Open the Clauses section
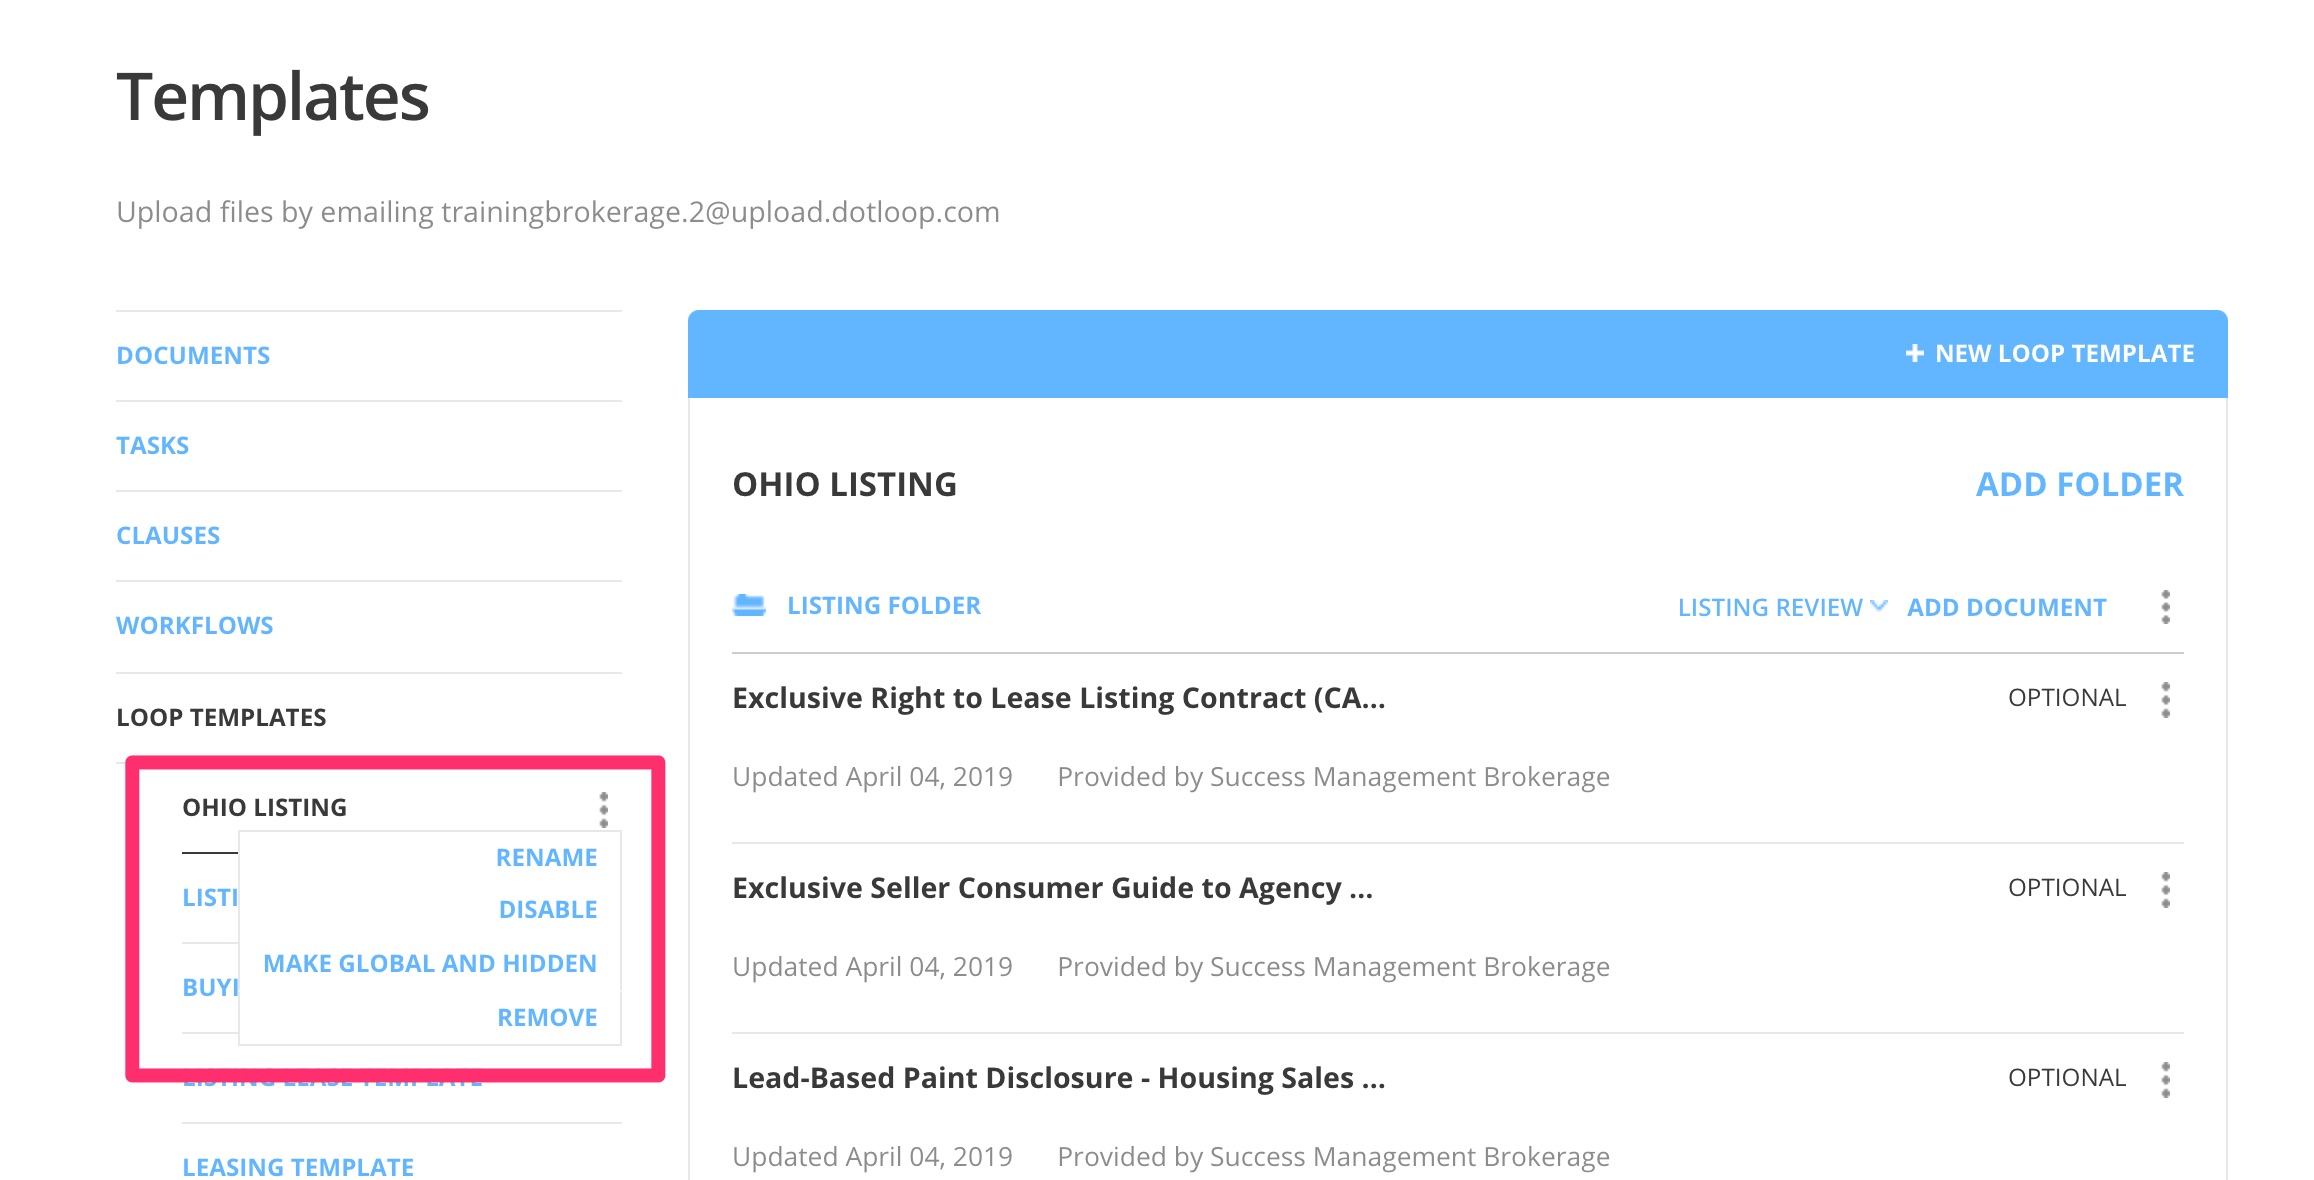 coord(168,535)
